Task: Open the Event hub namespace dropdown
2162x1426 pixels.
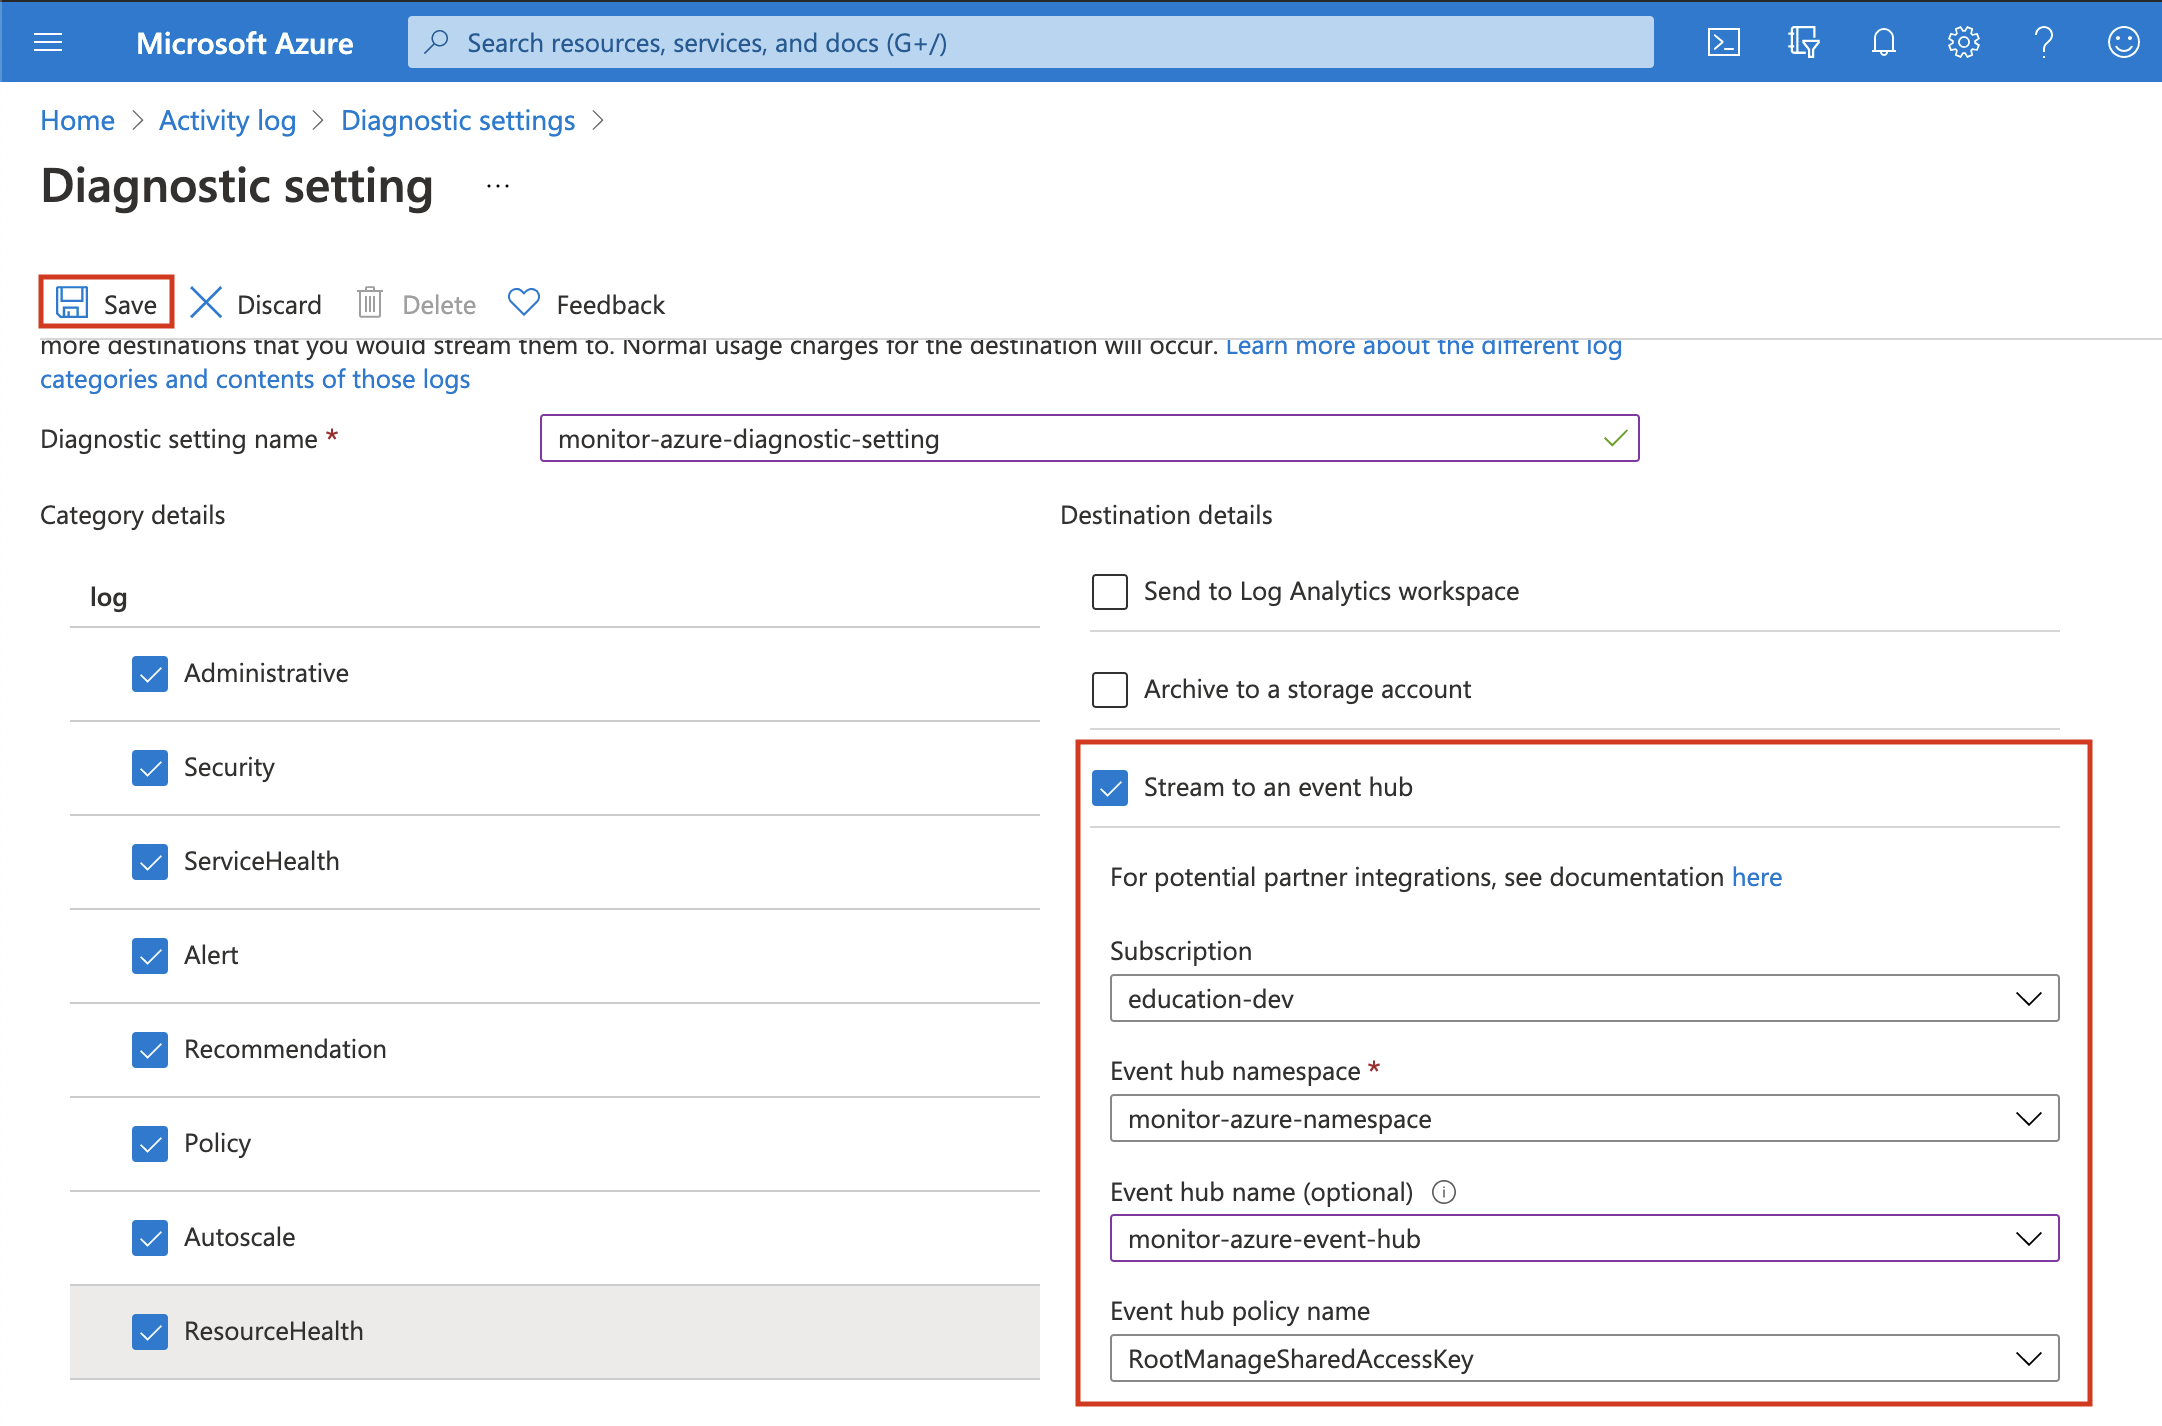Action: pyautogui.click(x=1584, y=1118)
